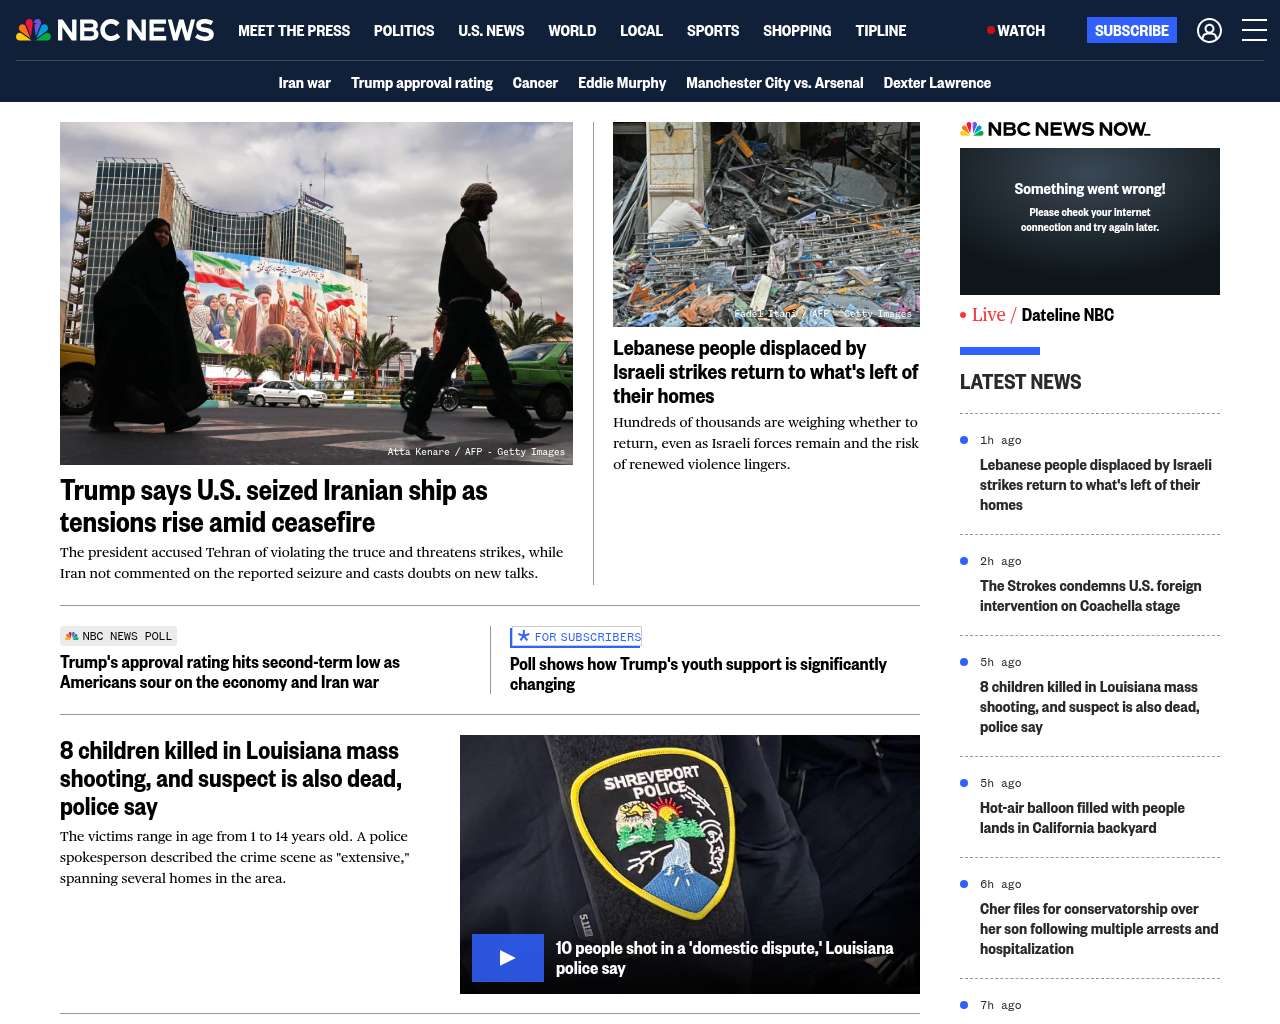
Task: Click the red live dot near Watch
Action: click(x=990, y=31)
